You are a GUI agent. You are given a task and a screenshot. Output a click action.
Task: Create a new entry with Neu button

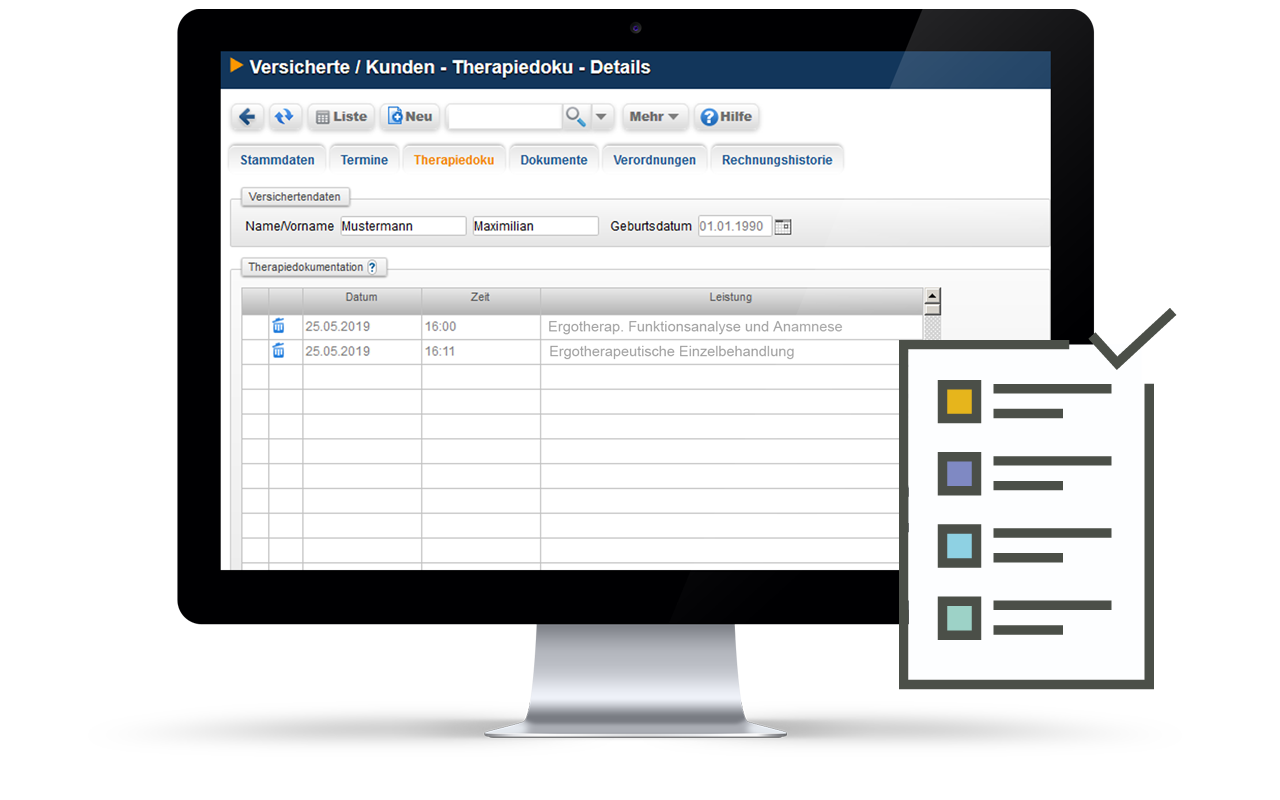pos(410,117)
